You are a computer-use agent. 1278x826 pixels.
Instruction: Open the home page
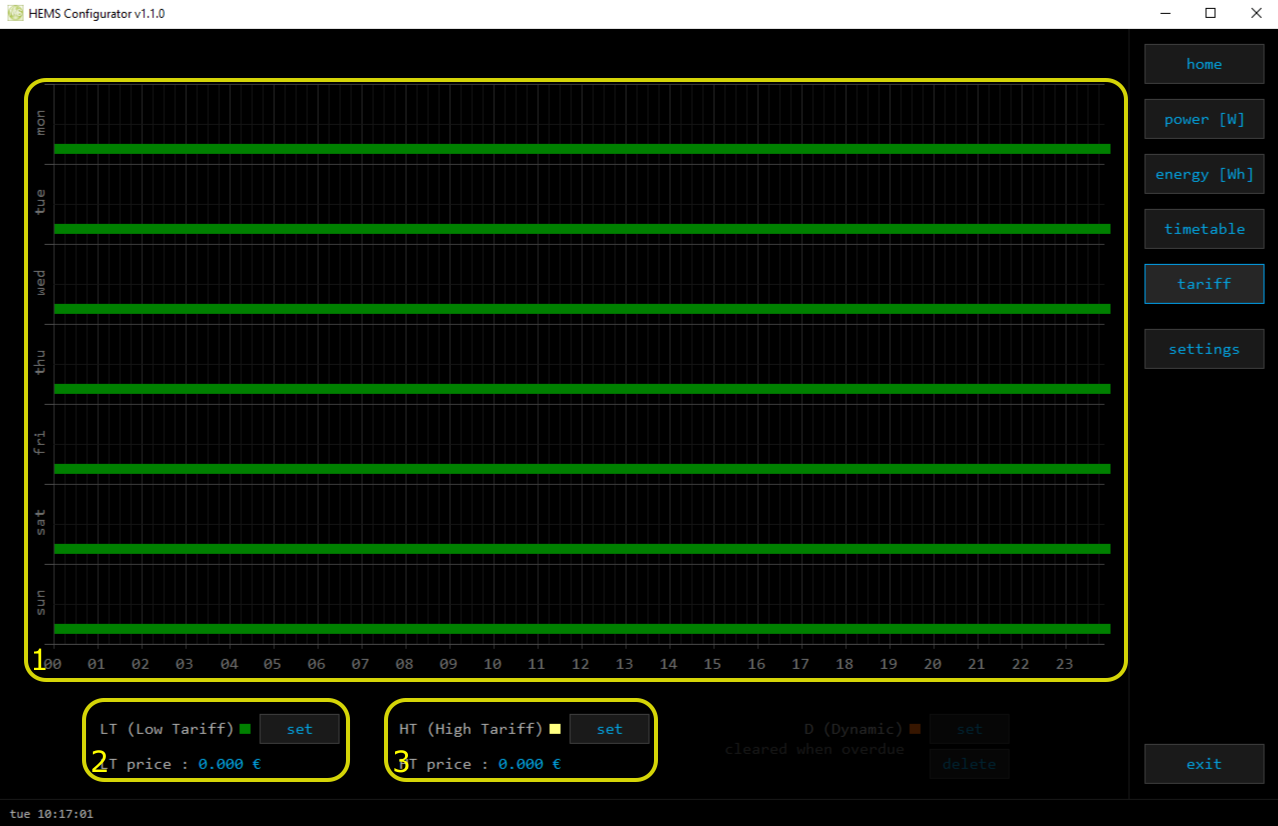coord(1204,64)
